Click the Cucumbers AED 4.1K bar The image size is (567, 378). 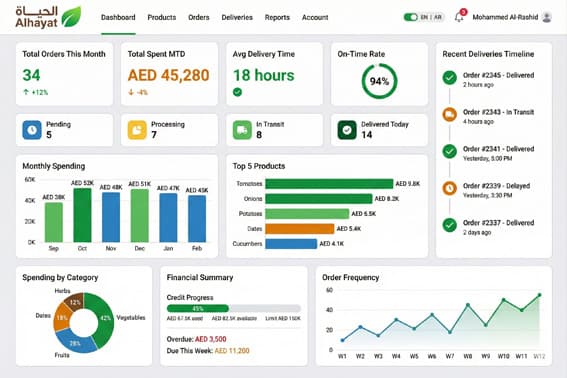click(291, 244)
